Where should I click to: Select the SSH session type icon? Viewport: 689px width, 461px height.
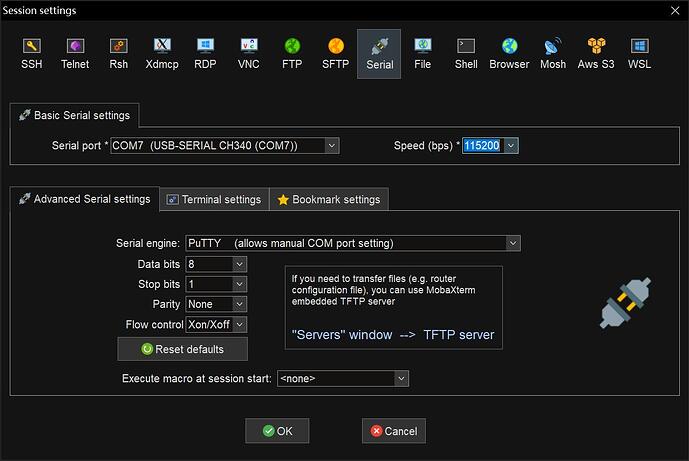pyautogui.click(x=32, y=54)
